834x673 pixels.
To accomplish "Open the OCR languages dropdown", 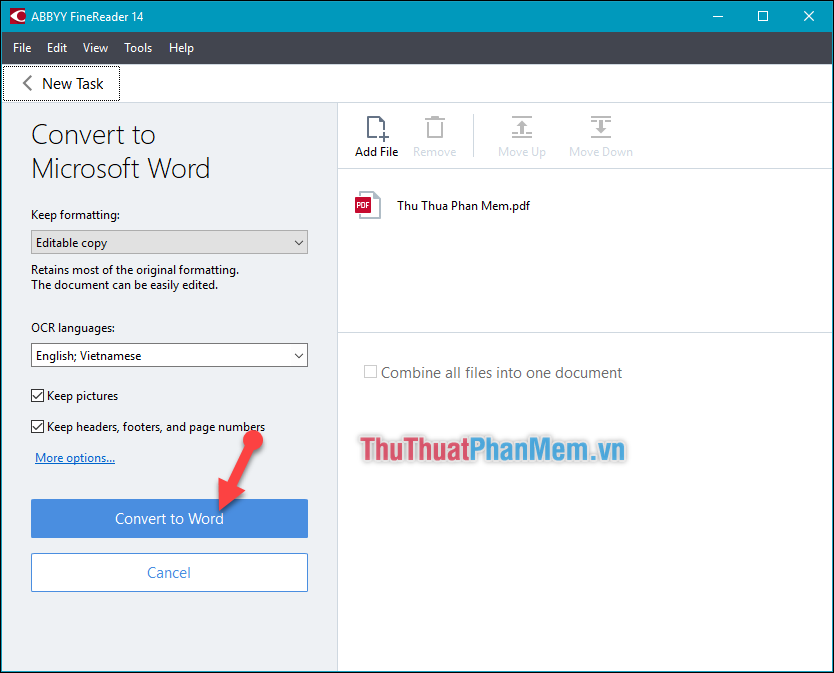I will [x=168, y=355].
